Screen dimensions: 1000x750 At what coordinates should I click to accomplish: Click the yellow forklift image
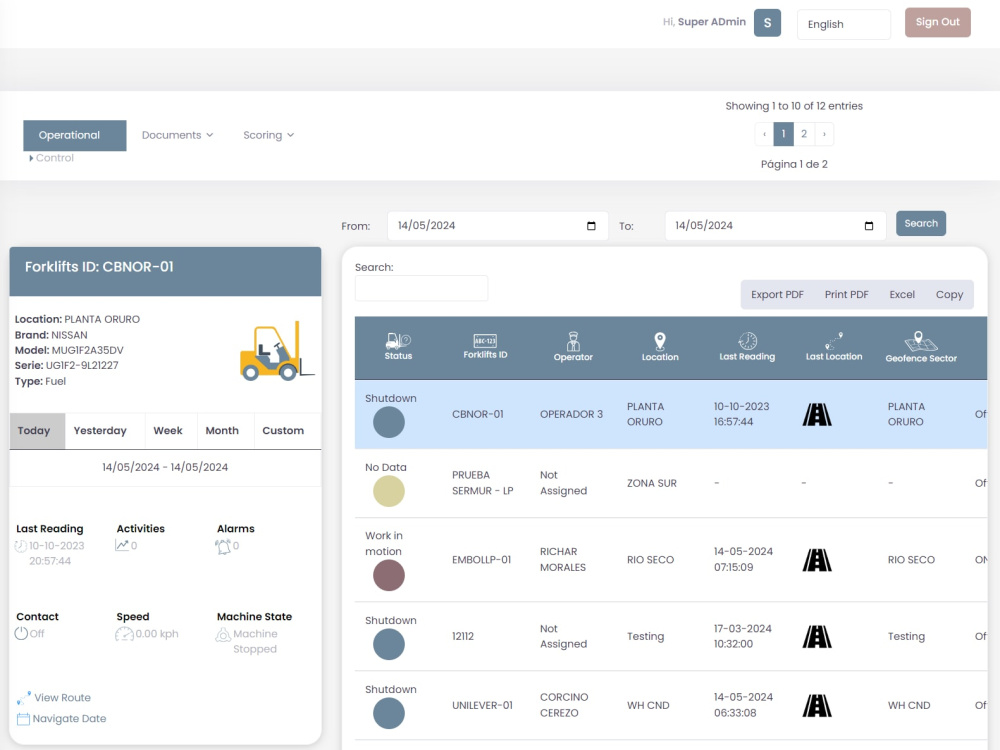[x=277, y=351]
